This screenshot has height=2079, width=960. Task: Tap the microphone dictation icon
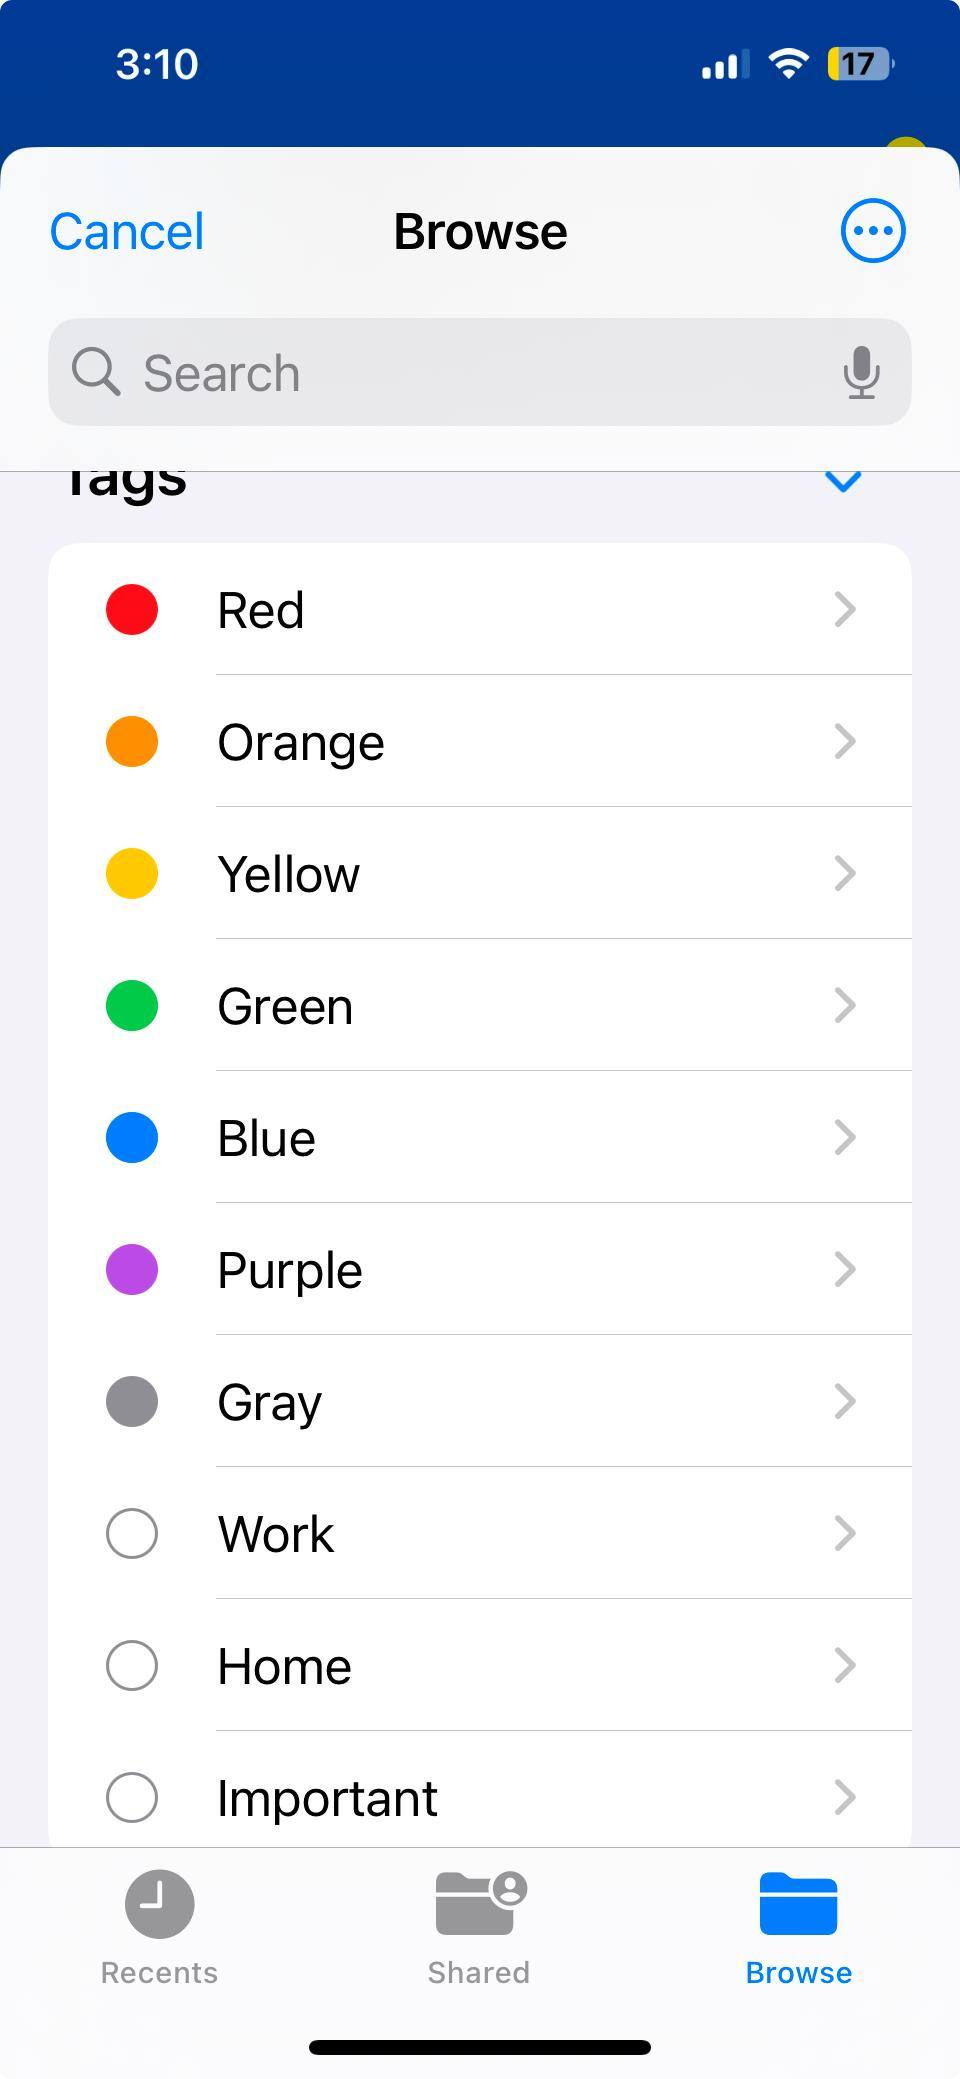(861, 373)
